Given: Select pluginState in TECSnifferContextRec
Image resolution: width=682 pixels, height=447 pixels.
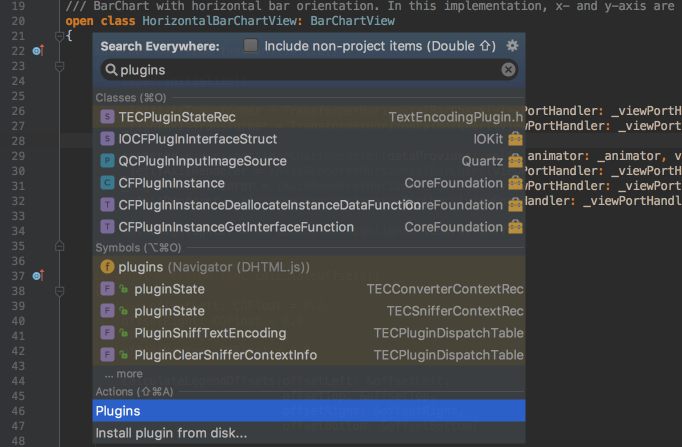Looking at the screenshot, I should click(x=309, y=311).
